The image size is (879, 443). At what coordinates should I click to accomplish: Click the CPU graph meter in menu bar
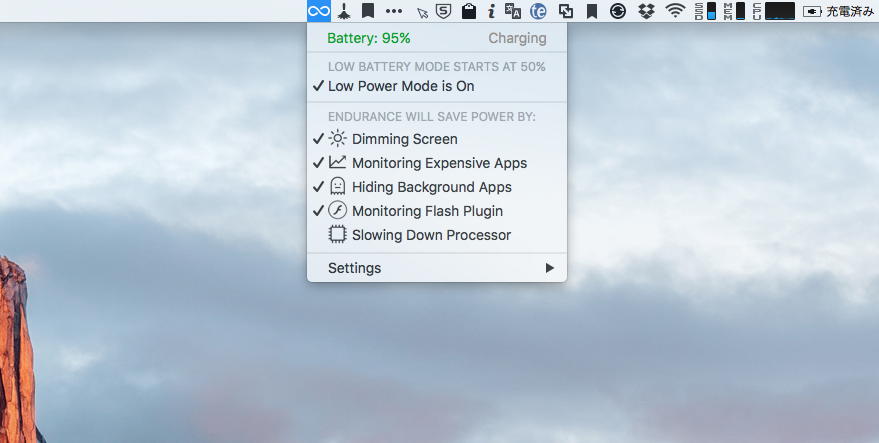coord(774,11)
